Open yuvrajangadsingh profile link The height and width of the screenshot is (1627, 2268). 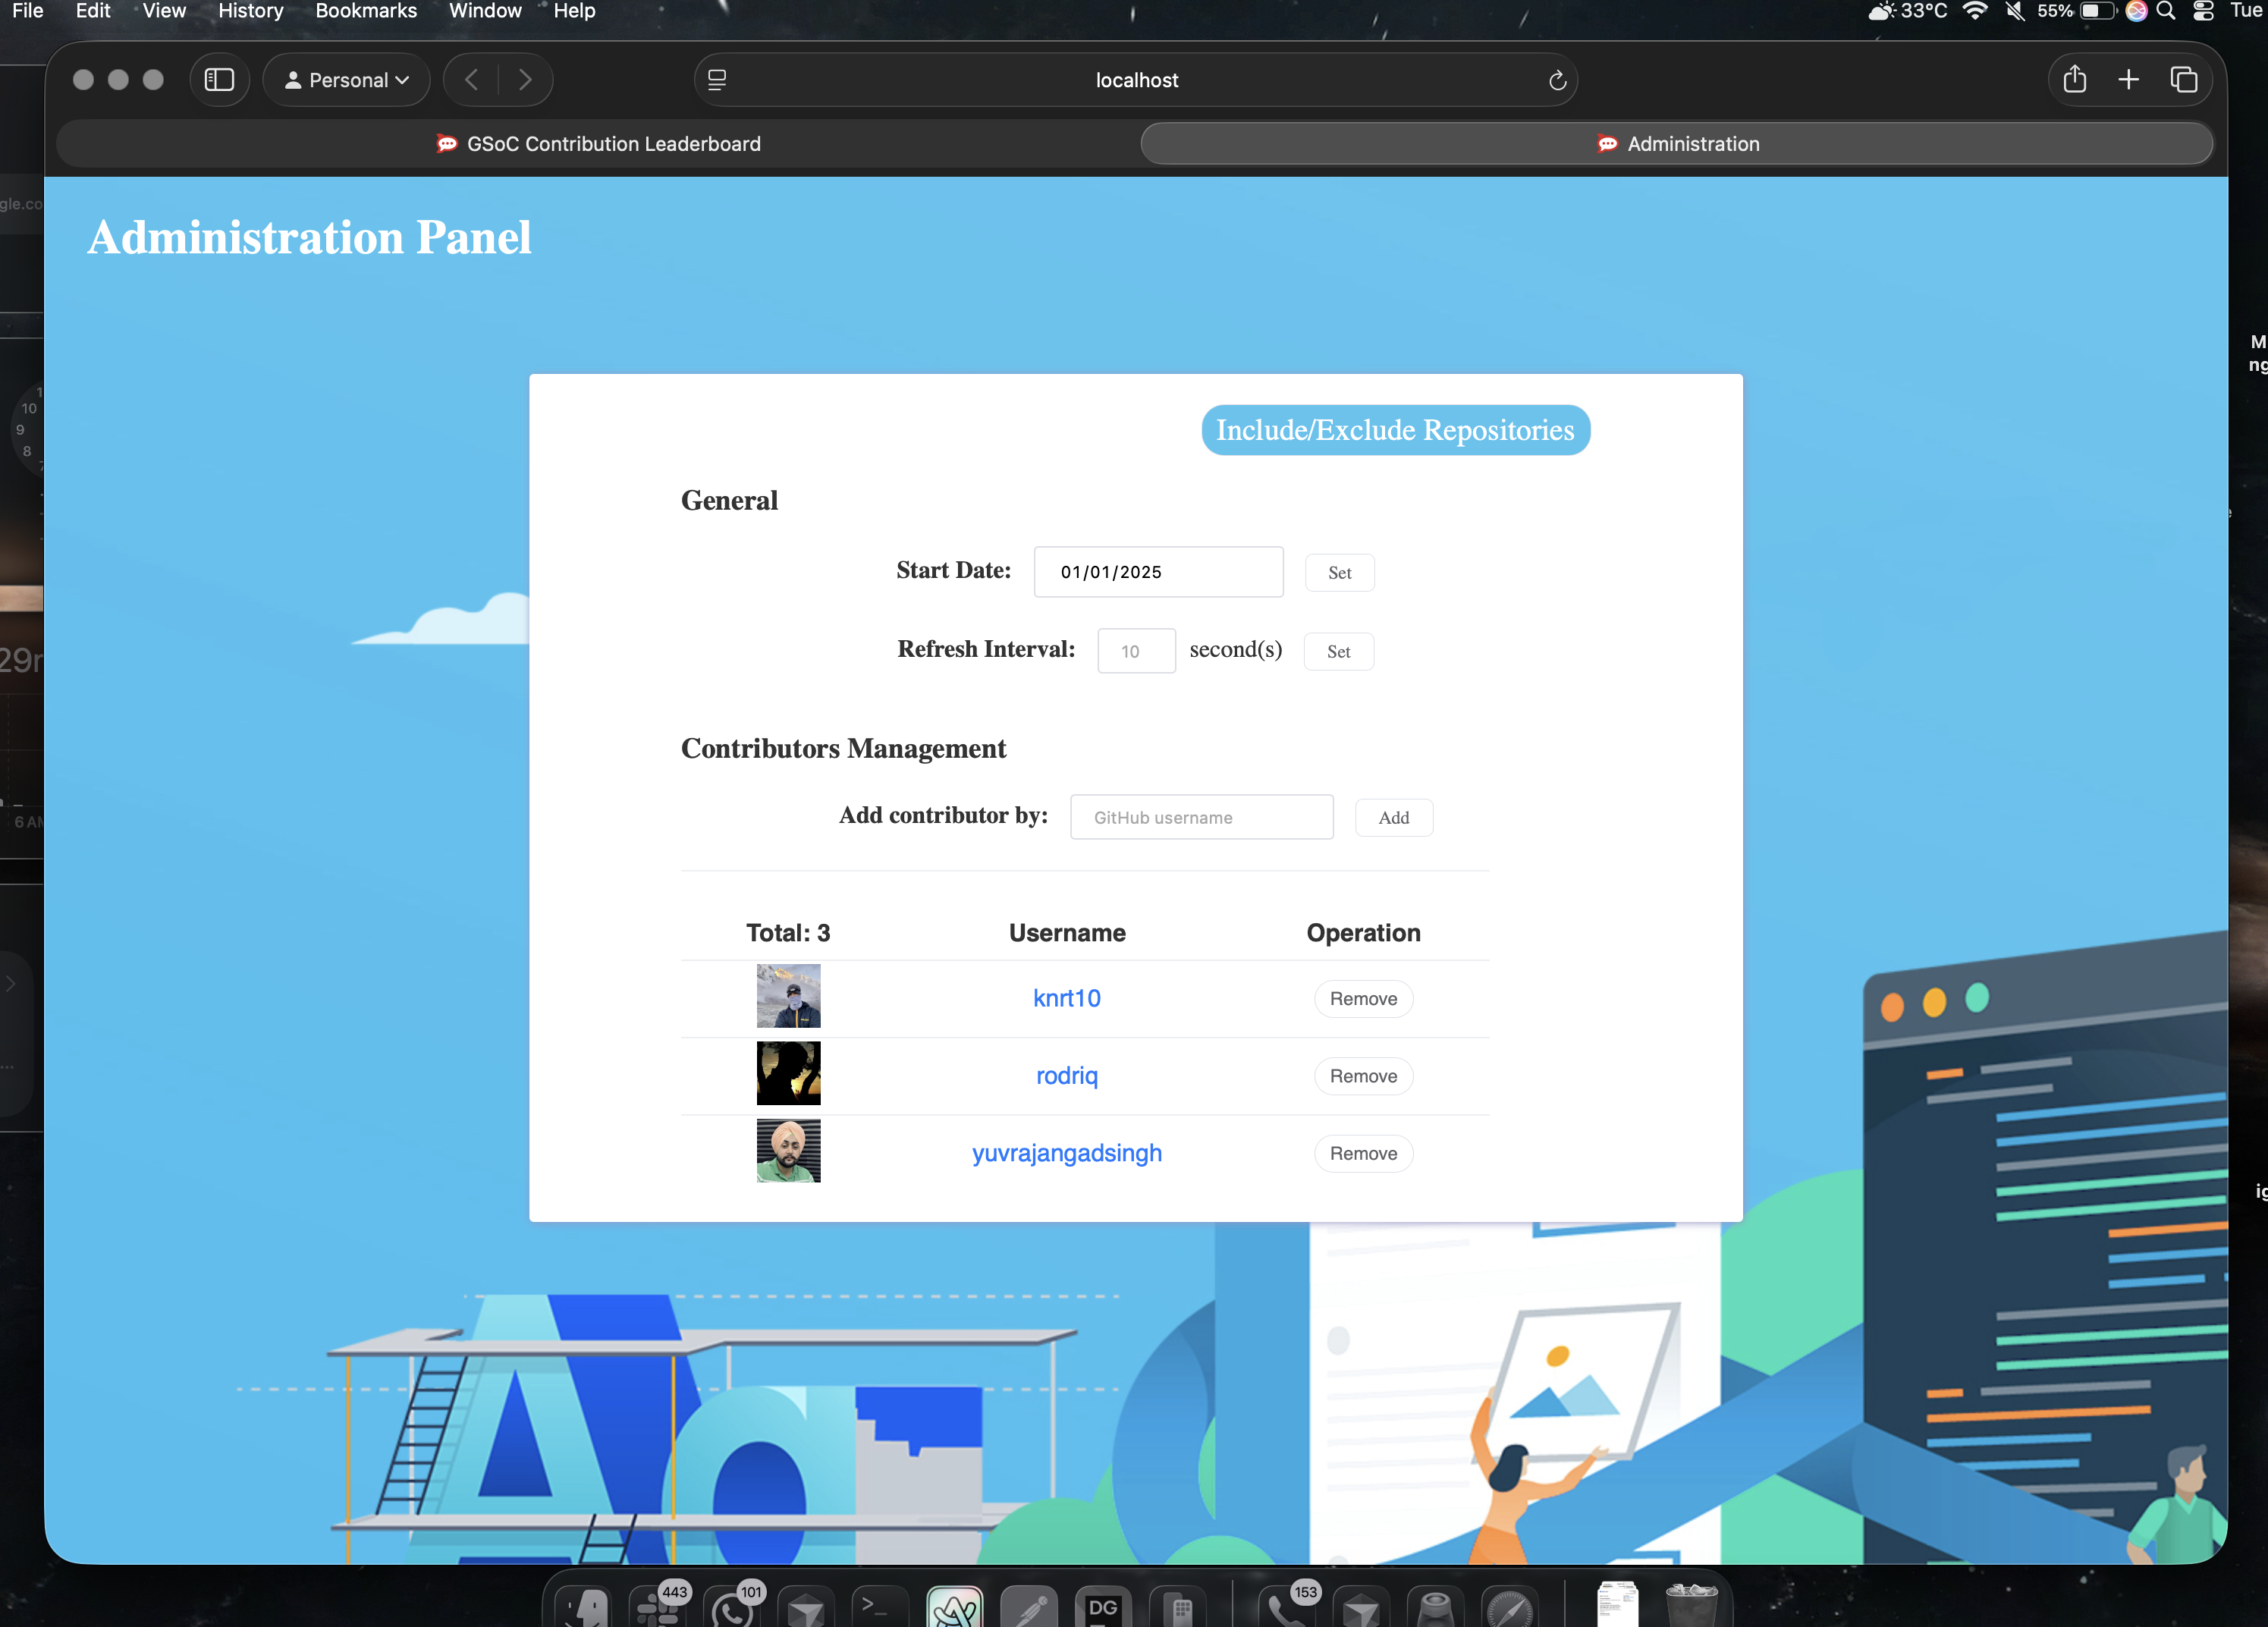click(1066, 1153)
